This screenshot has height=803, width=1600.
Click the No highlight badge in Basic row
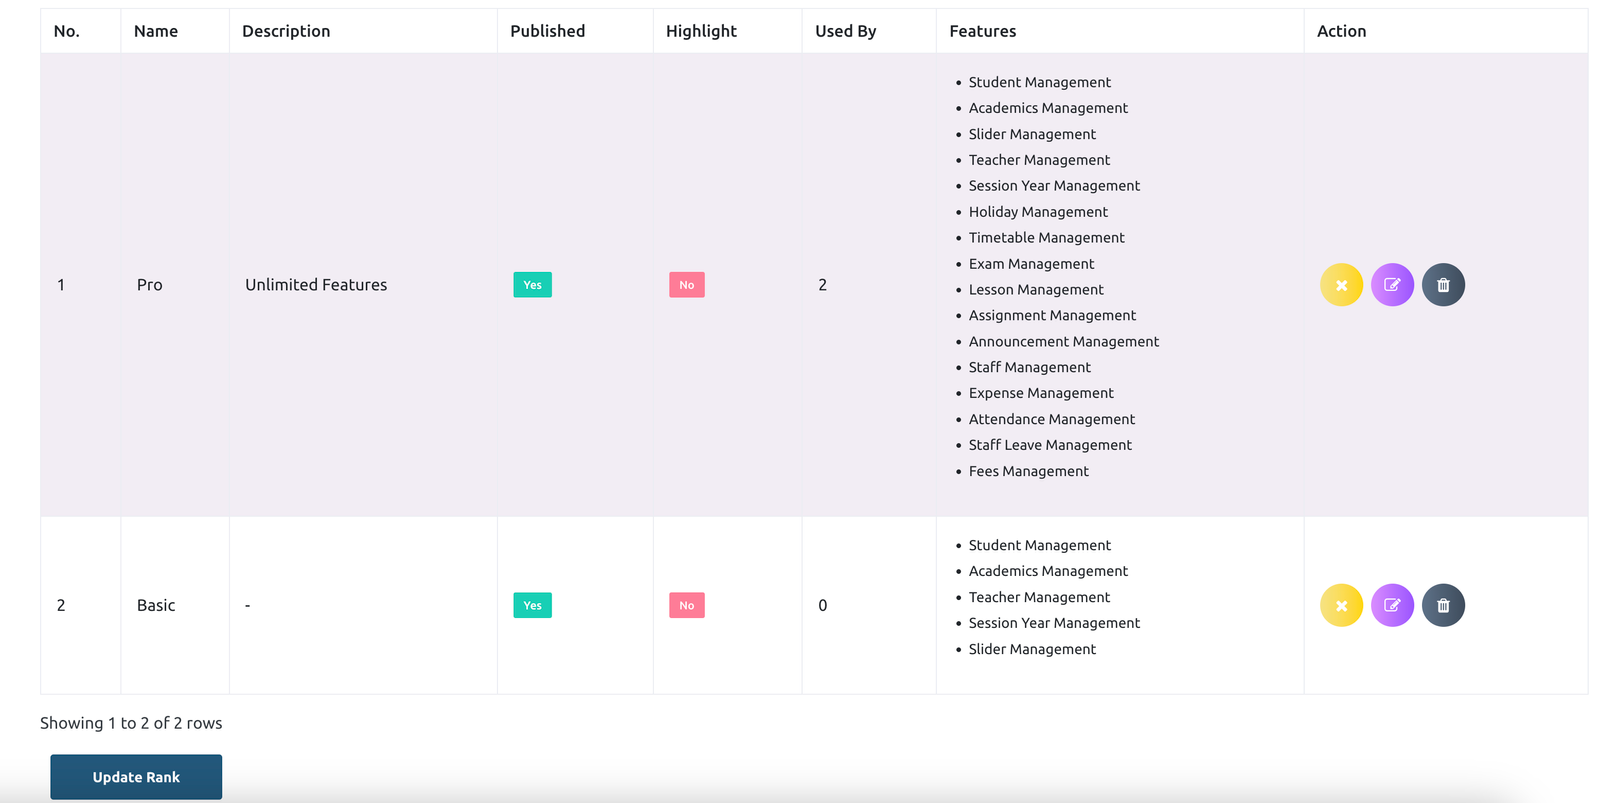[x=686, y=605]
